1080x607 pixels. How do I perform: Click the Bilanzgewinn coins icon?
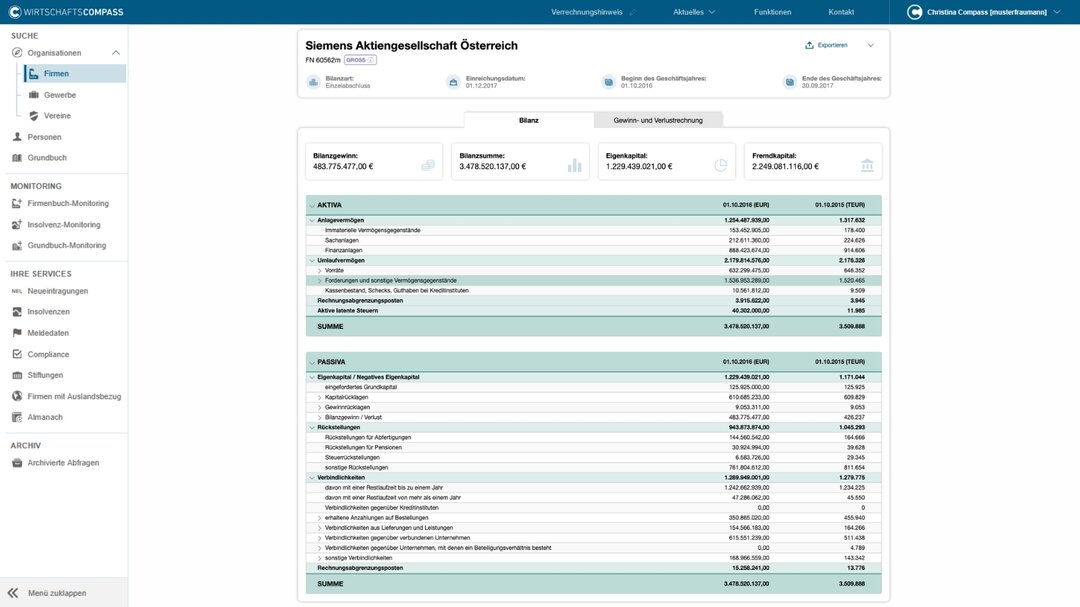point(428,165)
